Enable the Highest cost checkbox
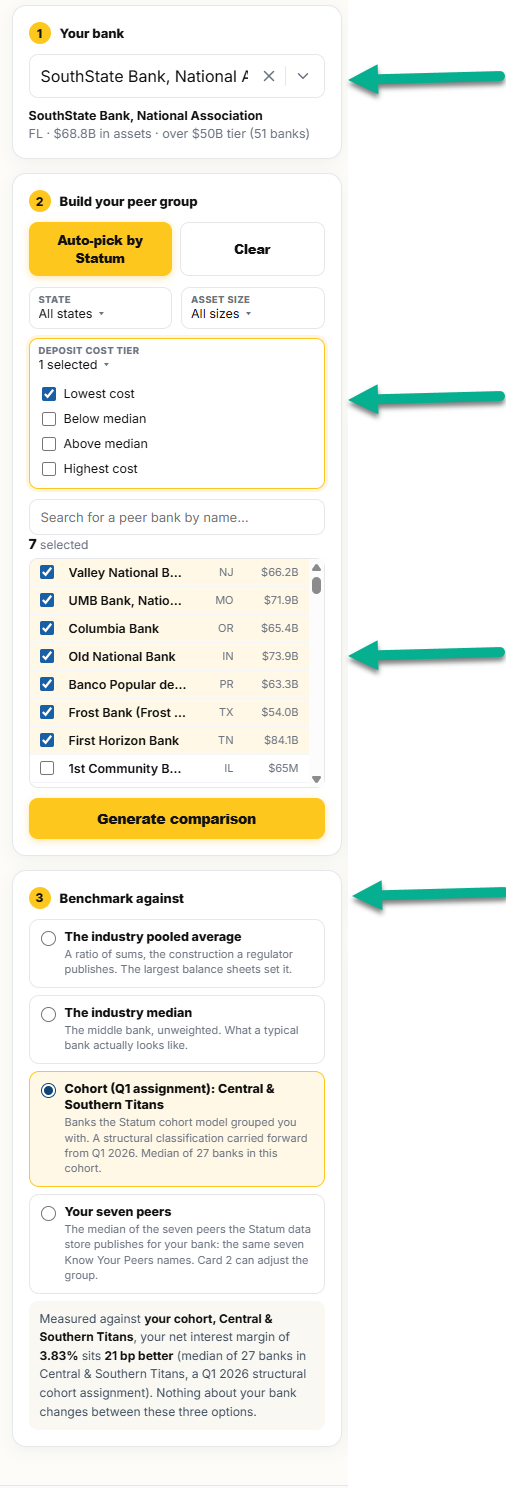506x1488 pixels. coord(49,469)
